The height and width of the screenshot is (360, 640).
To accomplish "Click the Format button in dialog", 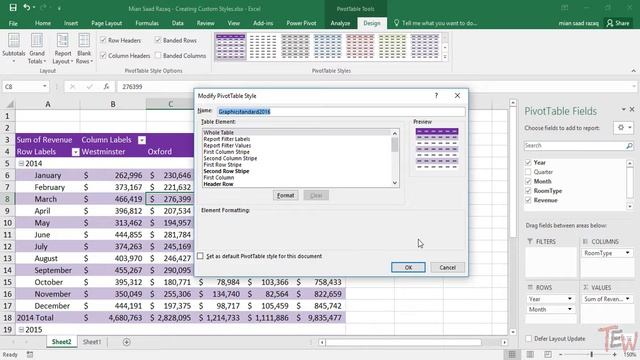I will click(285, 196).
